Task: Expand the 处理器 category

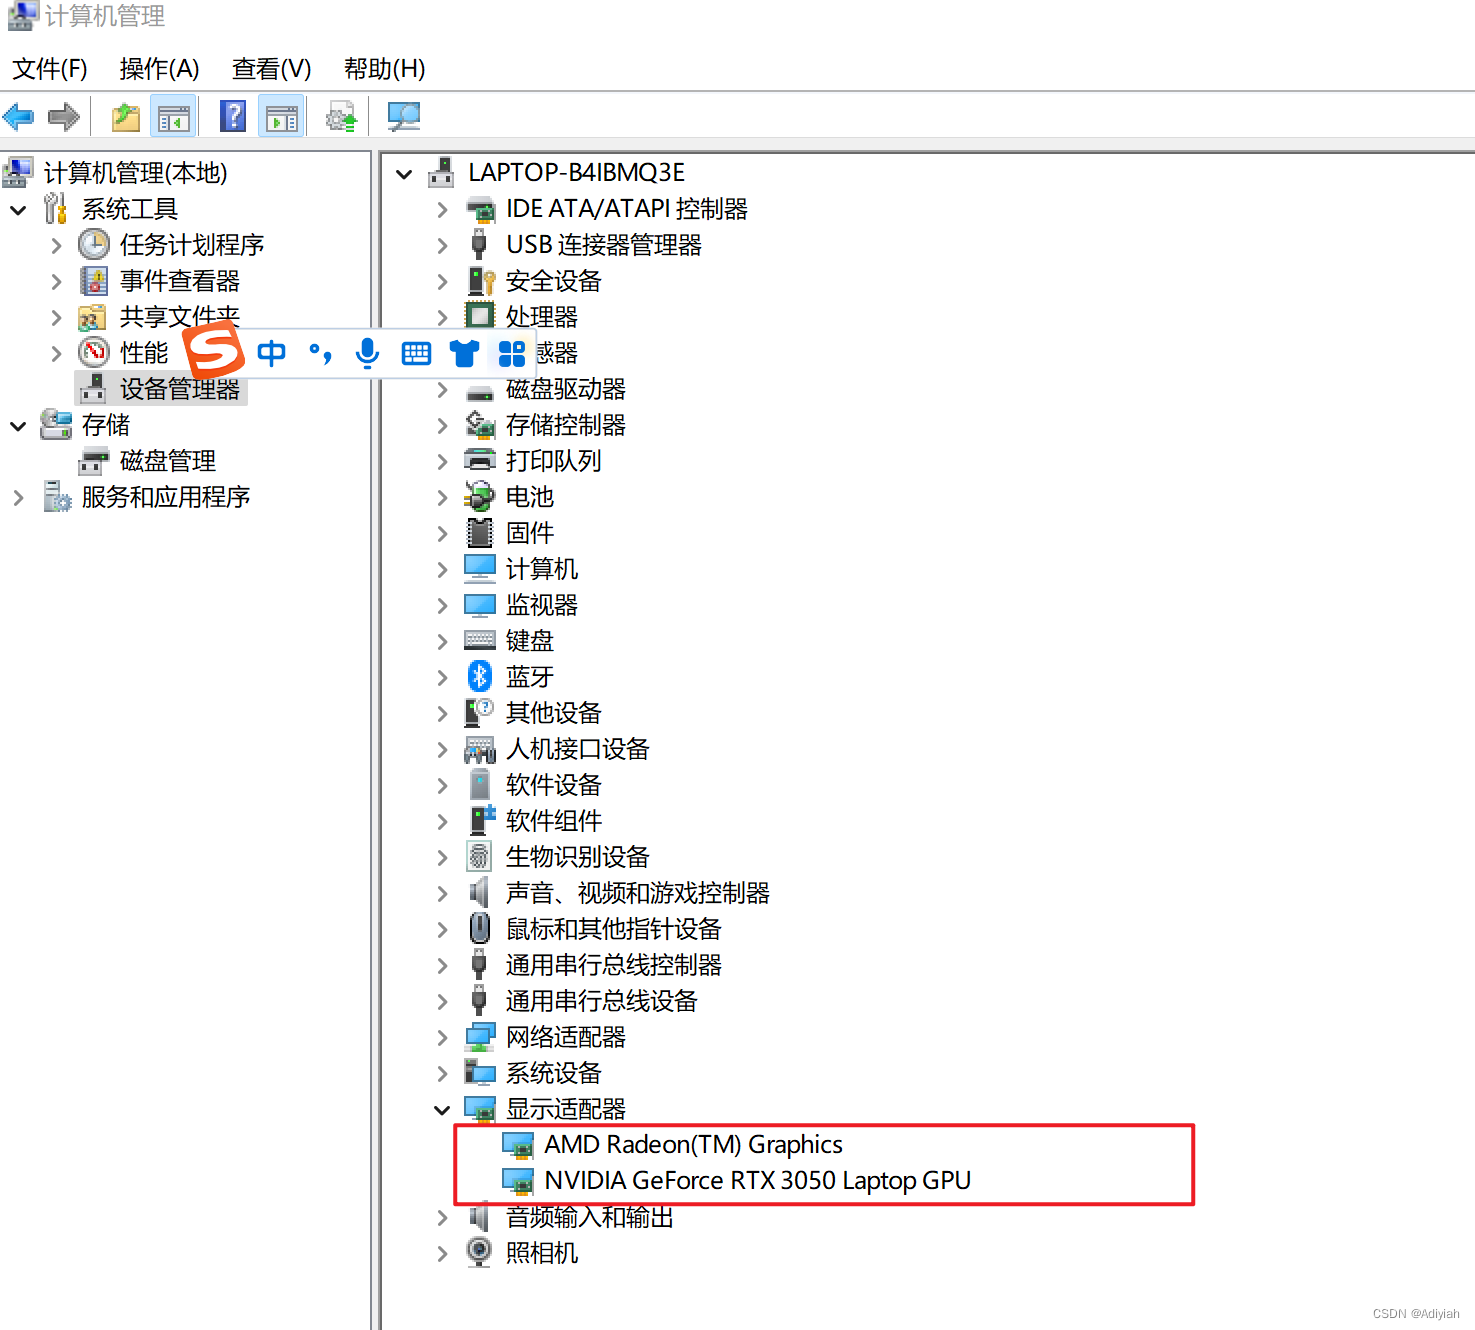Action: tap(442, 318)
